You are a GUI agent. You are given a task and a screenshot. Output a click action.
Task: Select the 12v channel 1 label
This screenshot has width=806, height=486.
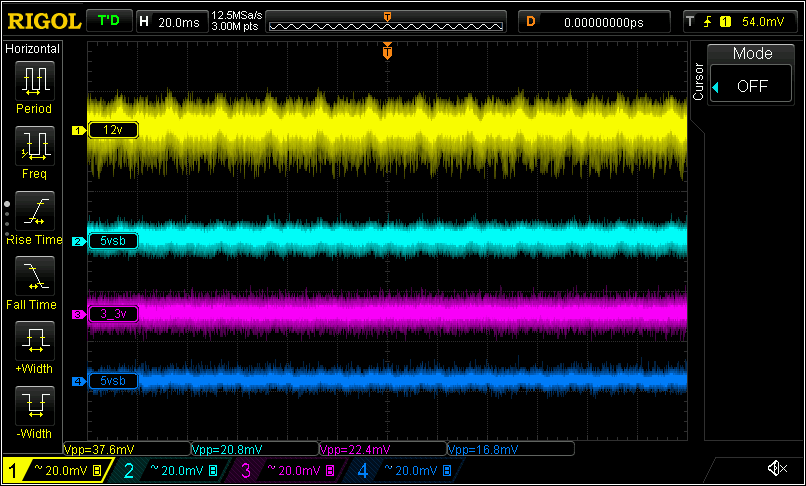point(113,130)
